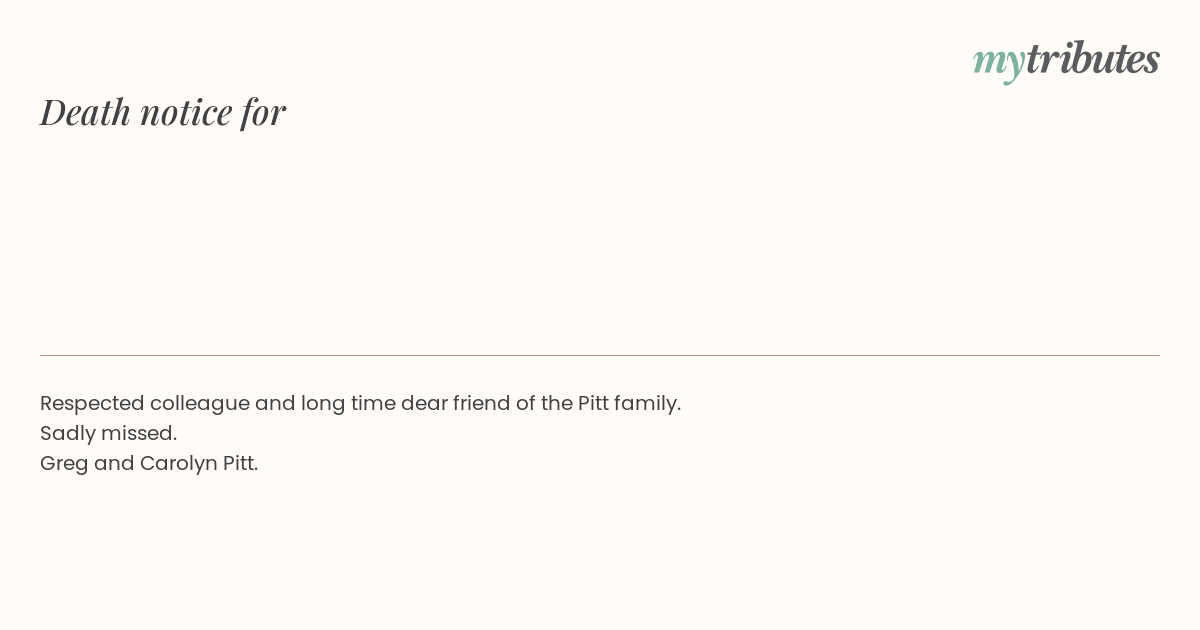1200x630 pixels.
Task: Click the dark "tributes" word in logo
Action: point(1092,58)
